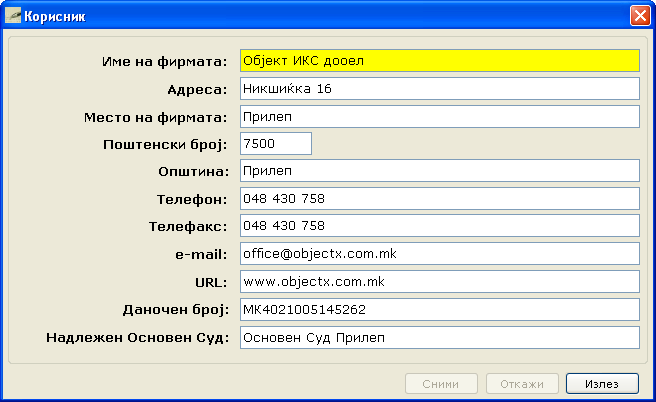Click the Телефон number field
The image size is (656, 402).
tap(439, 199)
